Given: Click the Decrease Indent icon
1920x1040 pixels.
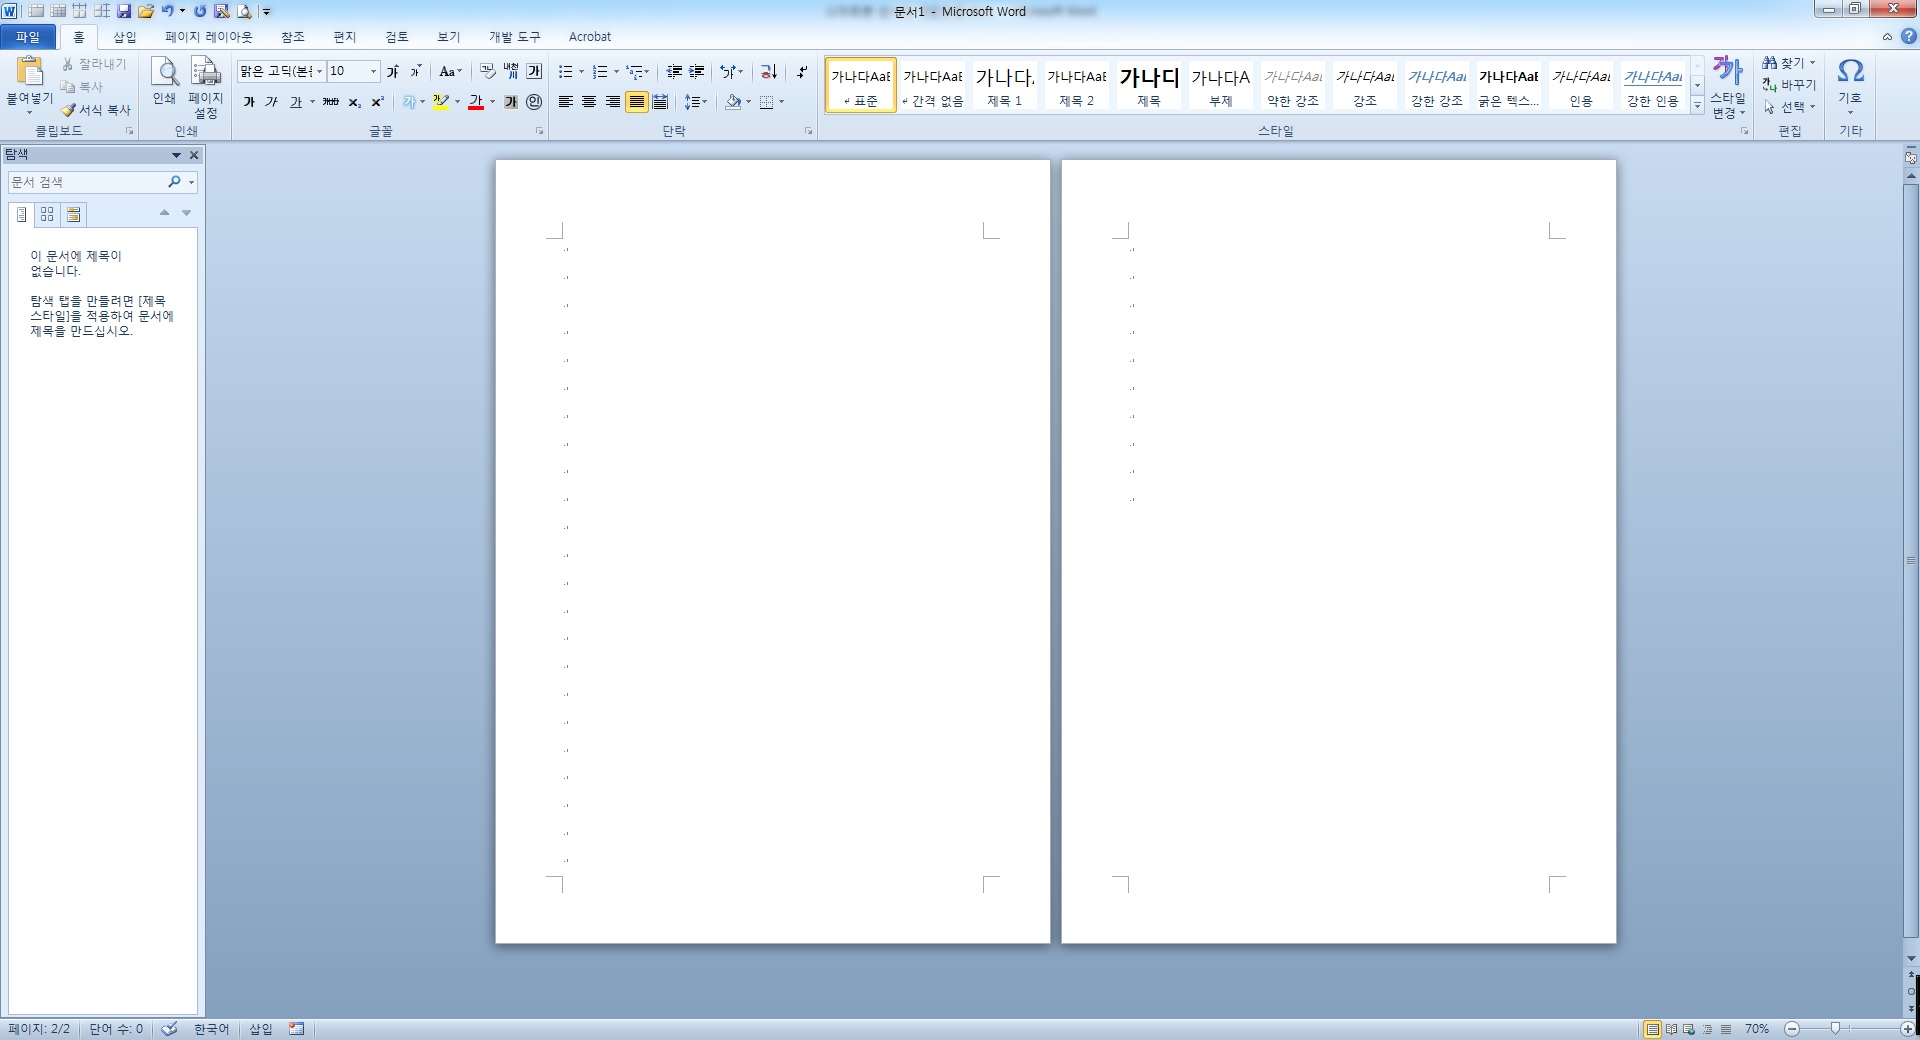Looking at the screenshot, I should tap(674, 71).
